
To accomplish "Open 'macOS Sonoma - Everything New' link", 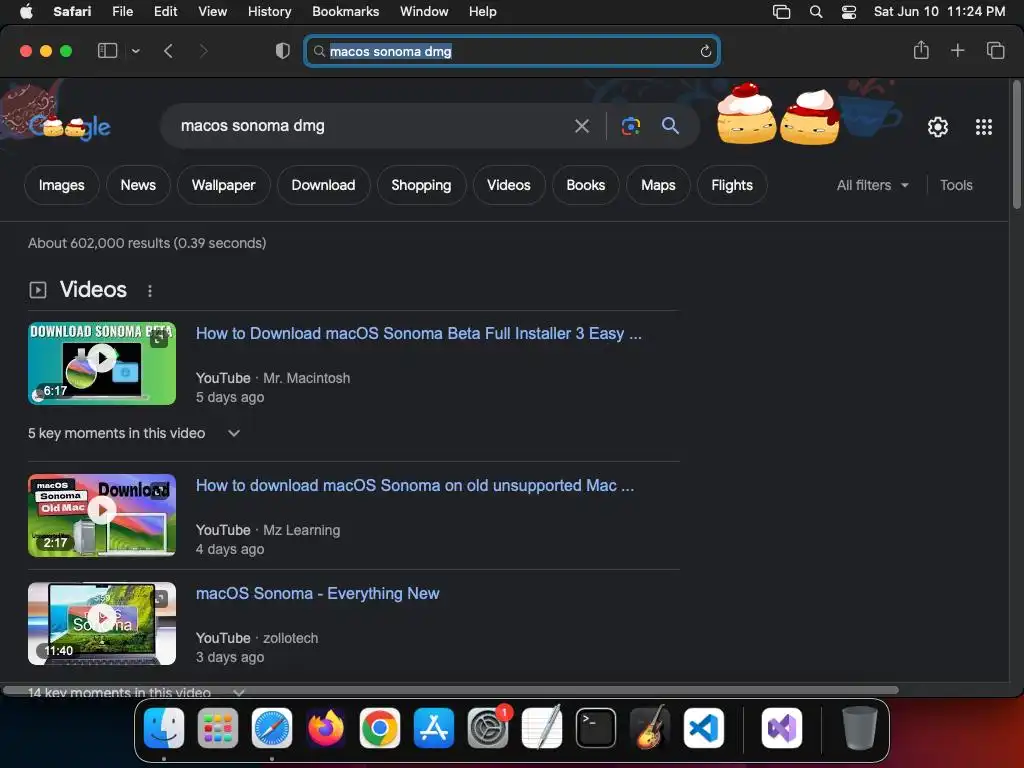I will (x=317, y=594).
